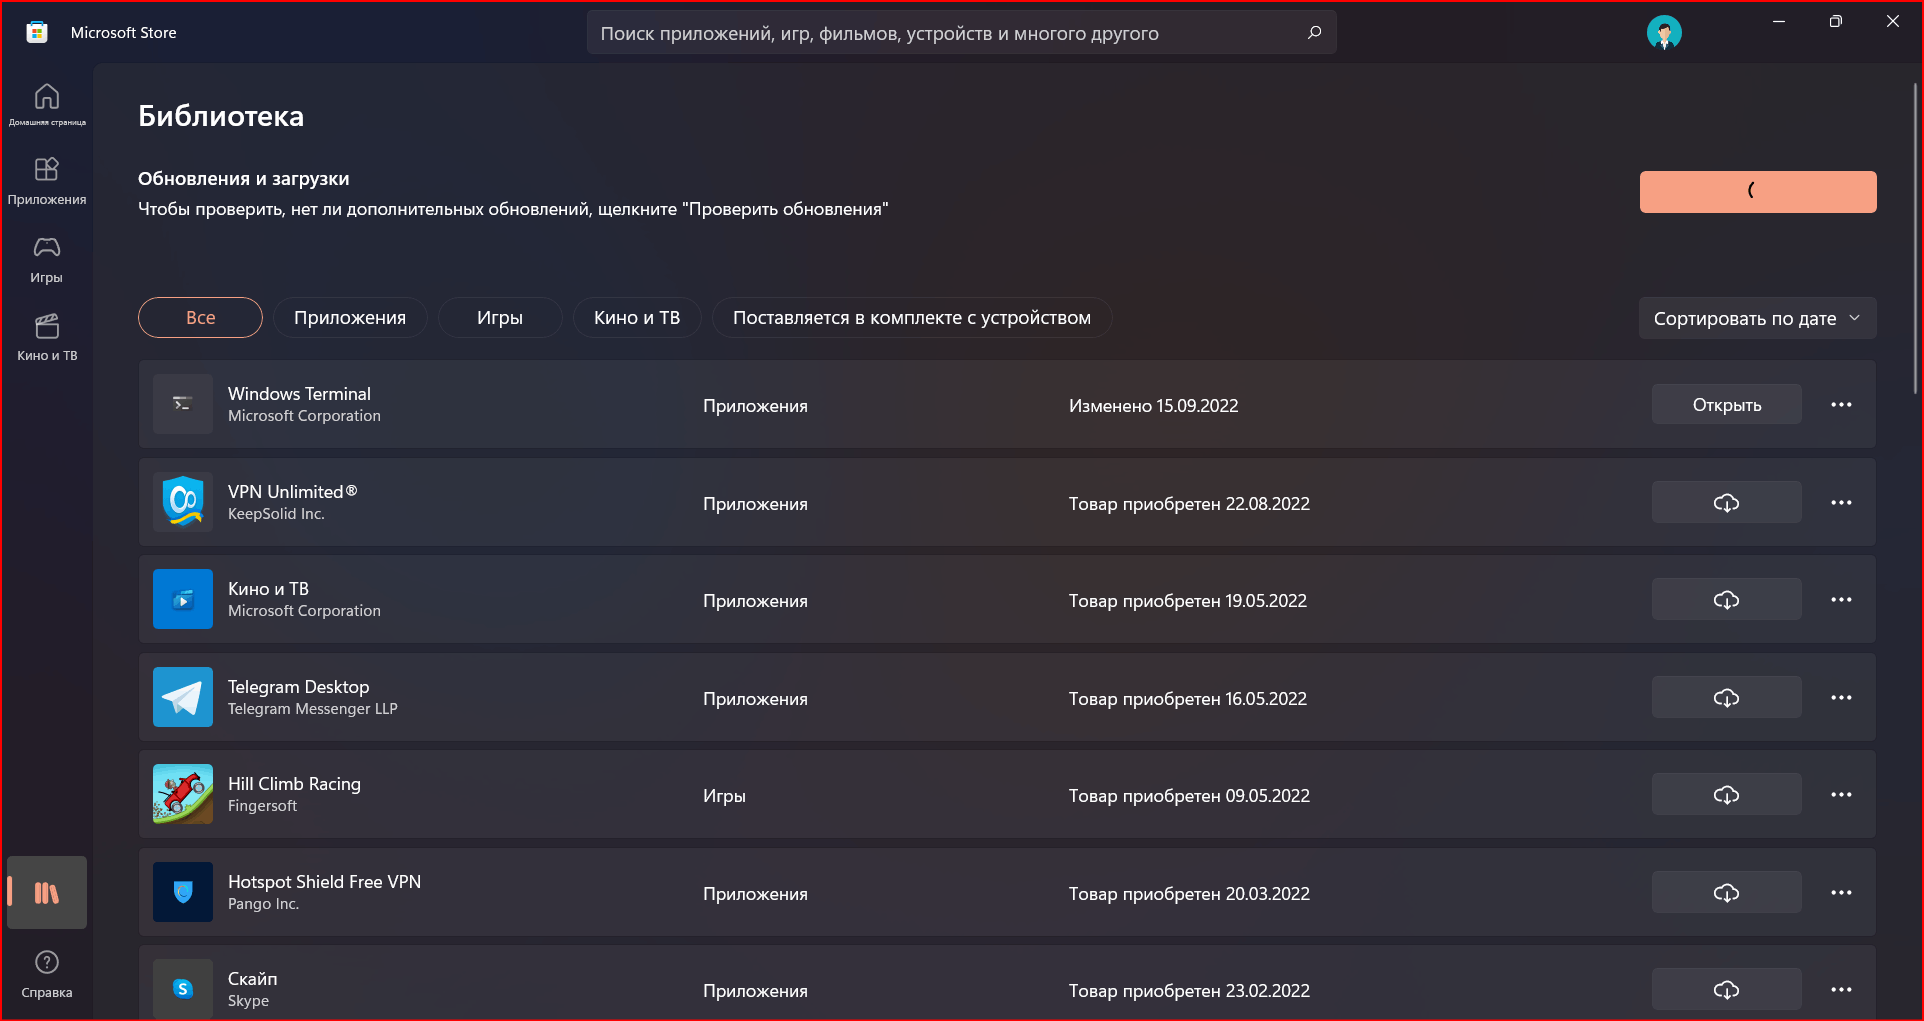This screenshot has height=1021, width=1924.
Task: Click the vertical scrollbar thumb
Action: (x=1915, y=240)
